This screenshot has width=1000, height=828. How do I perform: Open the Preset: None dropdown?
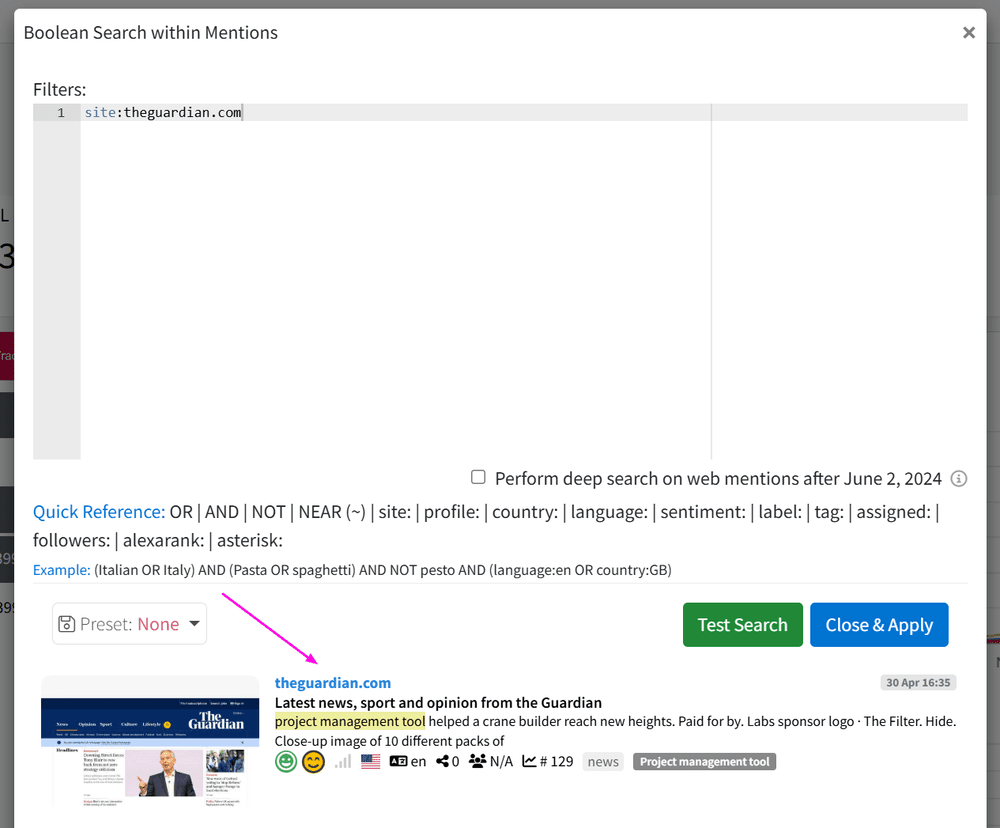coord(129,623)
